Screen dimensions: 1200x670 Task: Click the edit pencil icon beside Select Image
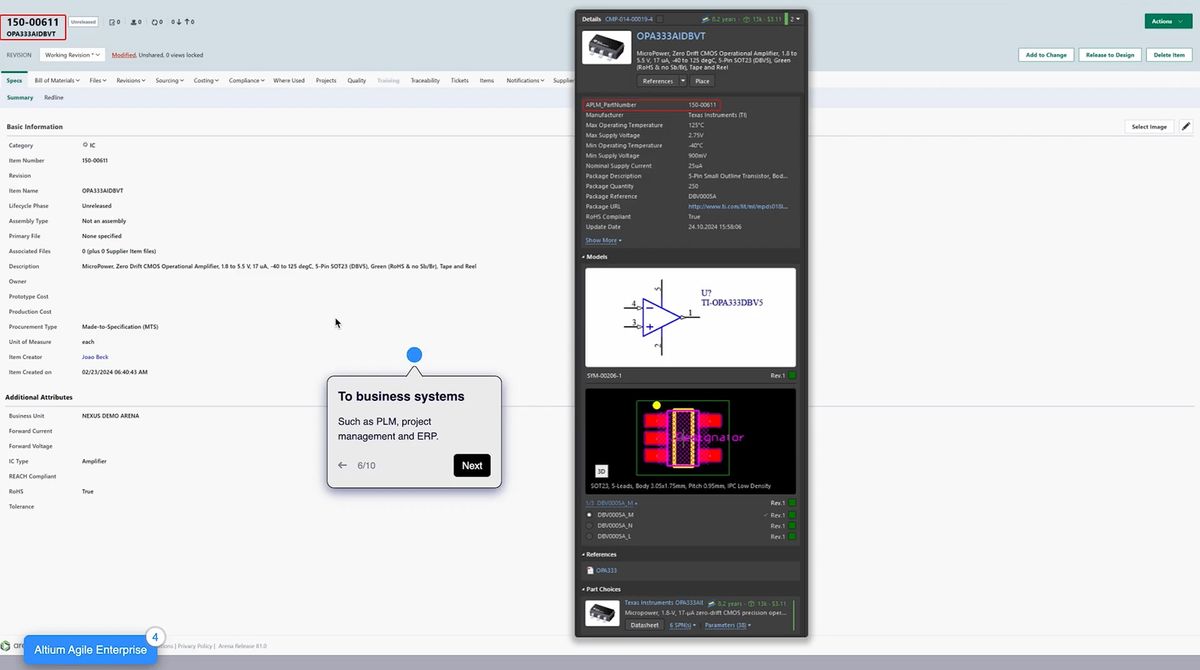(x=1185, y=126)
